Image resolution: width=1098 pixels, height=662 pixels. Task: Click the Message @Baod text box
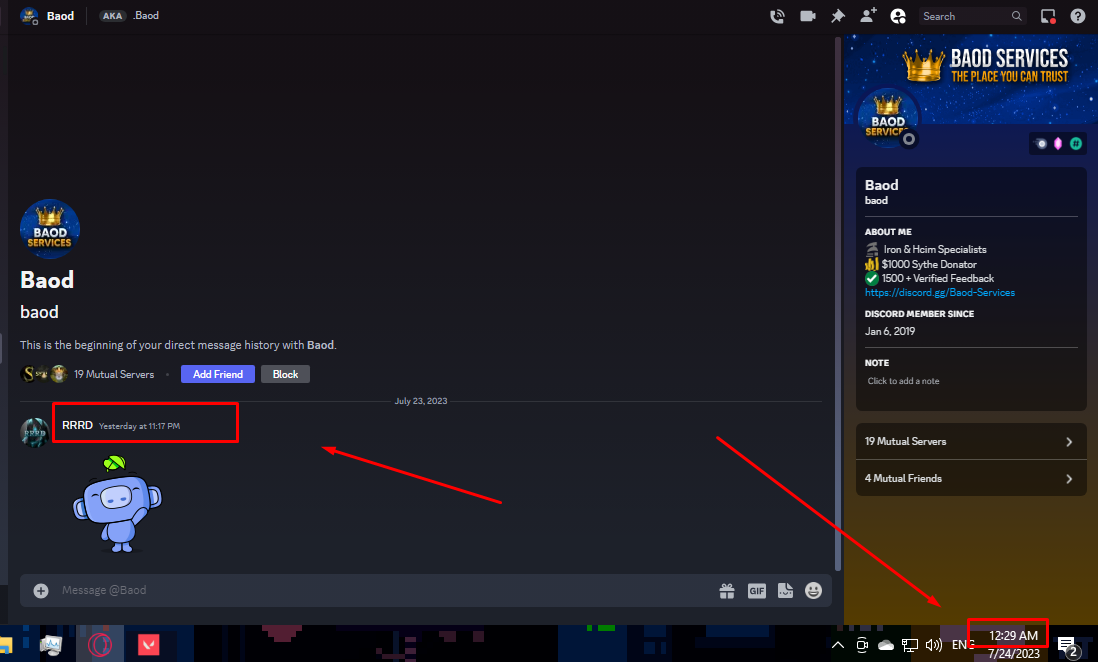385,591
